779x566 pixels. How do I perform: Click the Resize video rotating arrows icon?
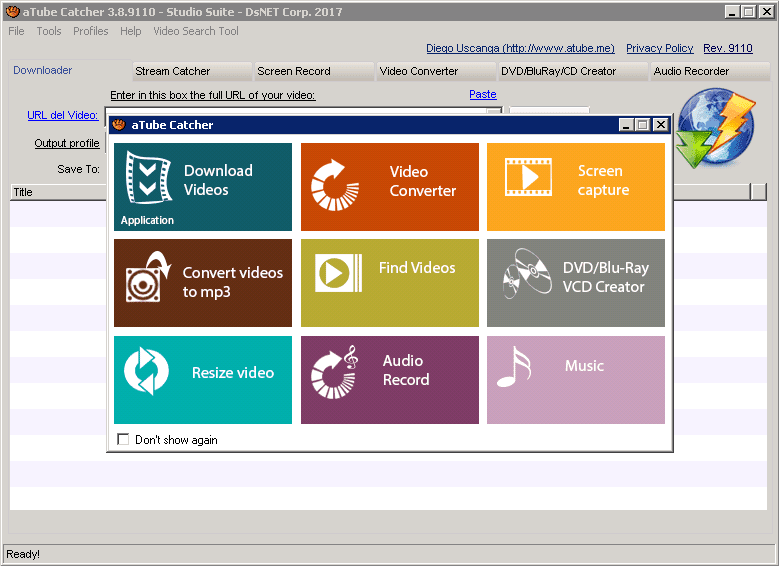pos(146,371)
